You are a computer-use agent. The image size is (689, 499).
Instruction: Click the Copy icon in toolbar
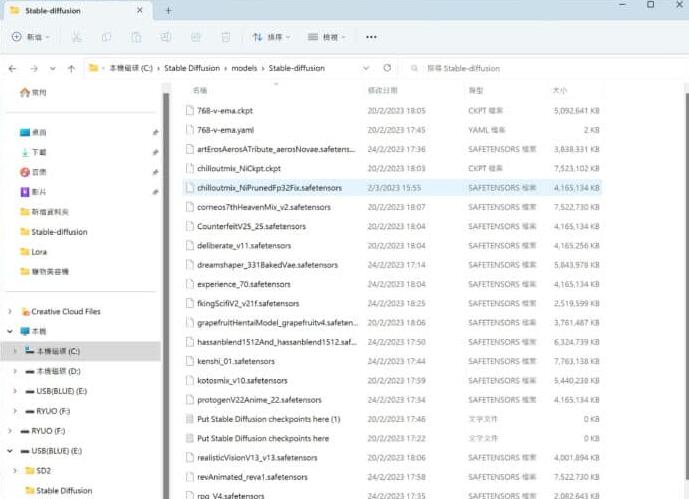tap(106, 37)
